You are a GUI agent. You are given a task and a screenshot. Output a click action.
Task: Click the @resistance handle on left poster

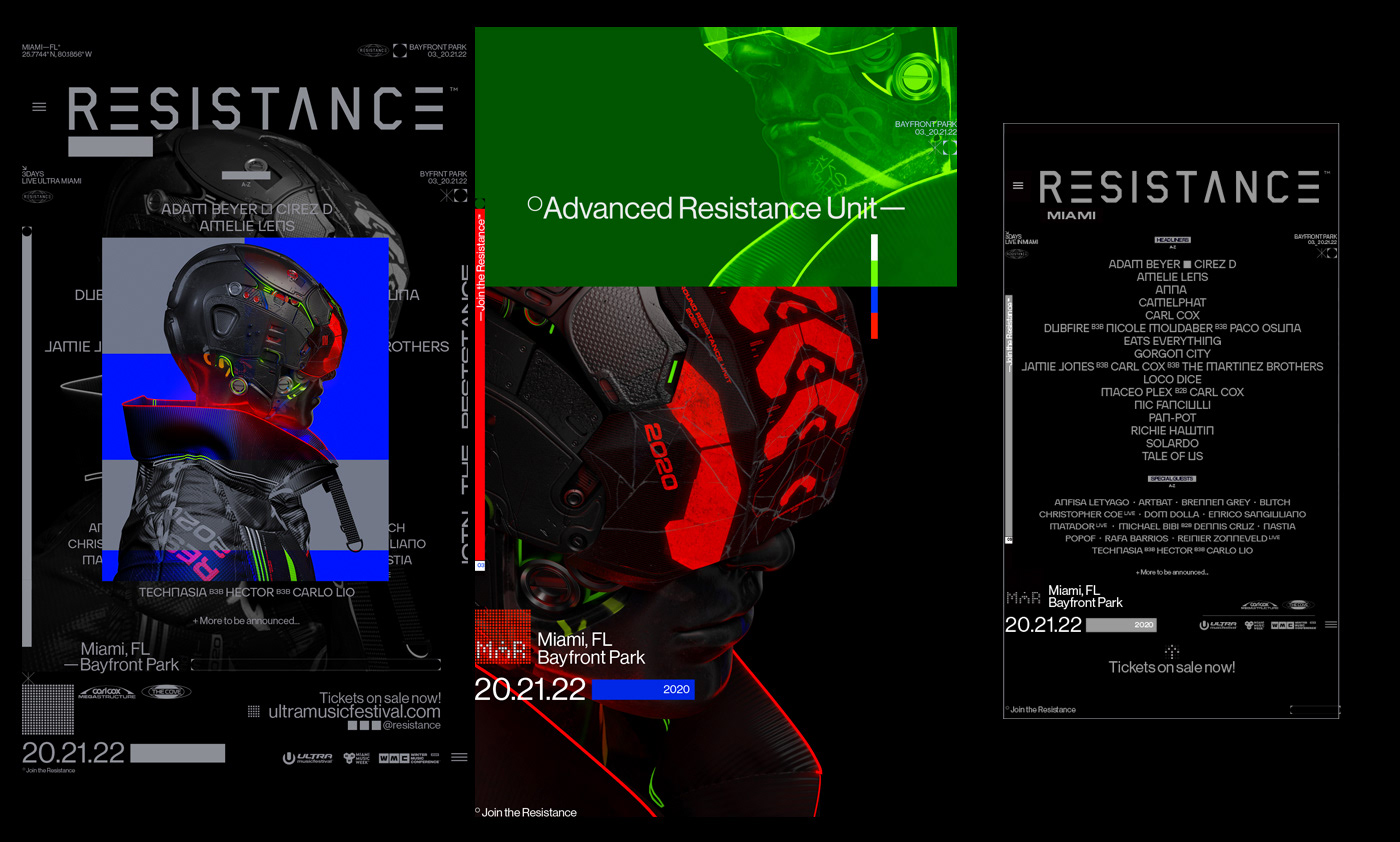(x=412, y=726)
